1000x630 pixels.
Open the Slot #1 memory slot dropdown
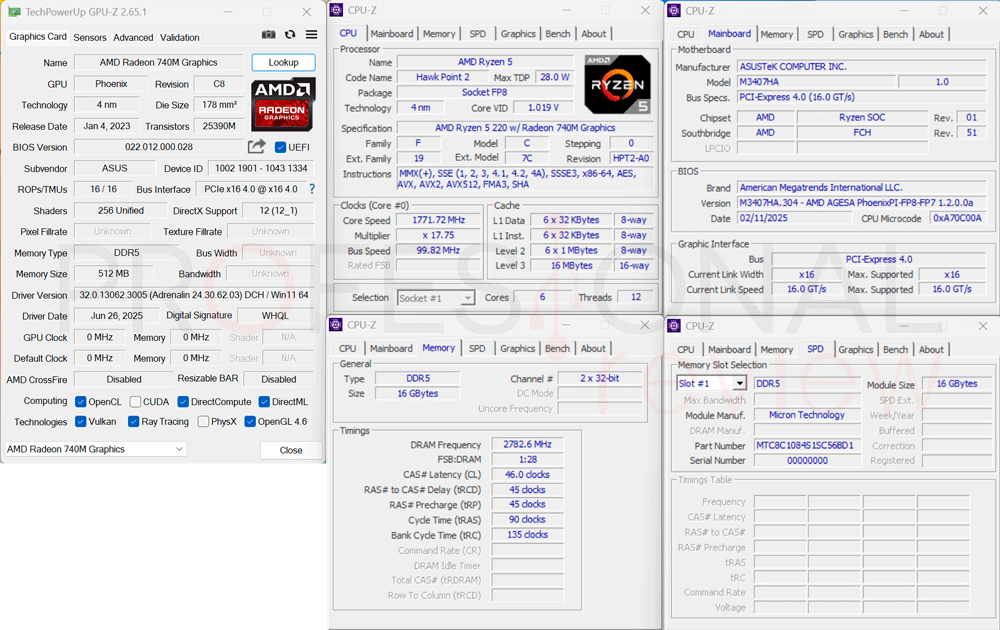(x=711, y=383)
